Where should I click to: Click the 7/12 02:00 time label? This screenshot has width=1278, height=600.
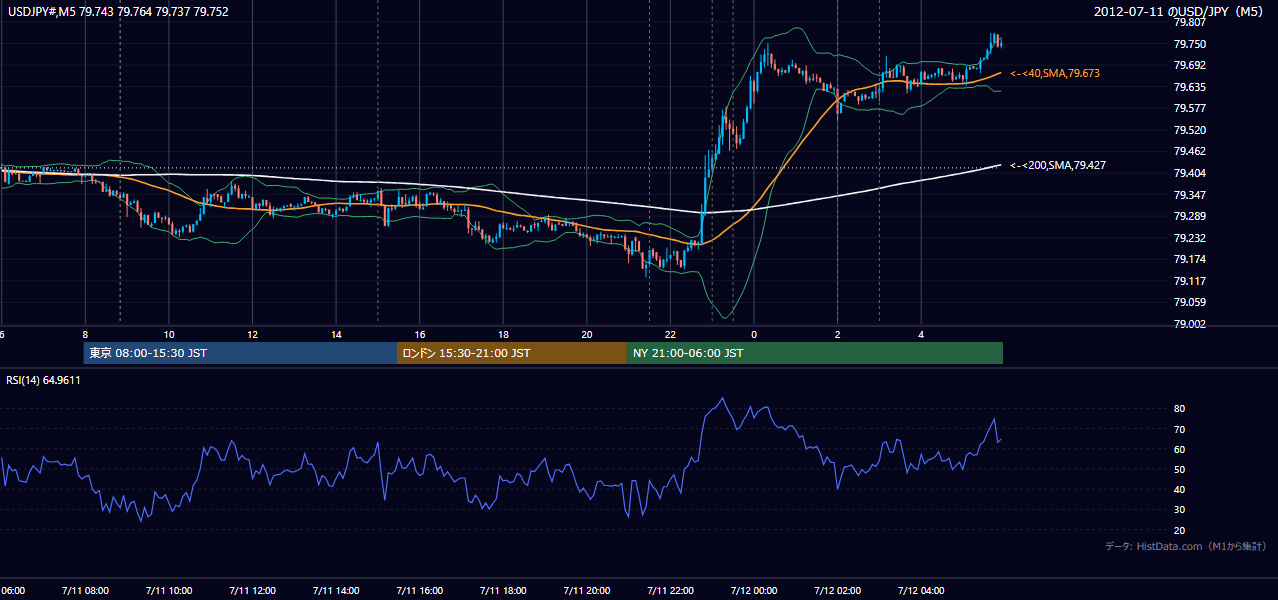click(x=838, y=590)
